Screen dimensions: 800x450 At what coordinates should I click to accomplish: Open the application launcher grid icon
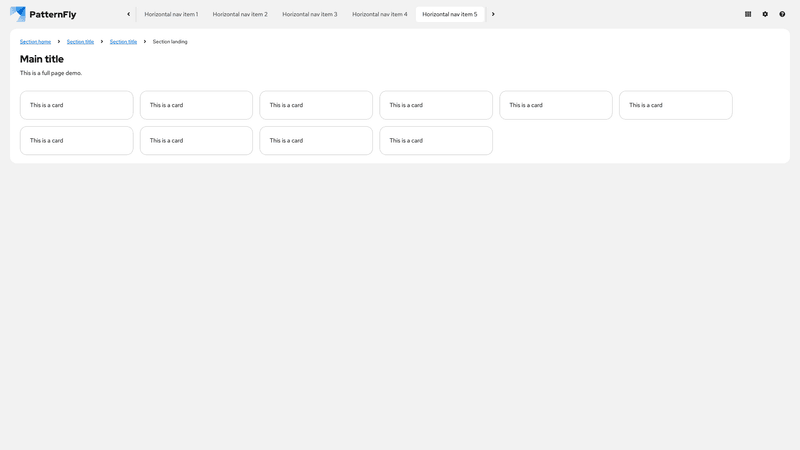pyautogui.click(x=748, y=14)
